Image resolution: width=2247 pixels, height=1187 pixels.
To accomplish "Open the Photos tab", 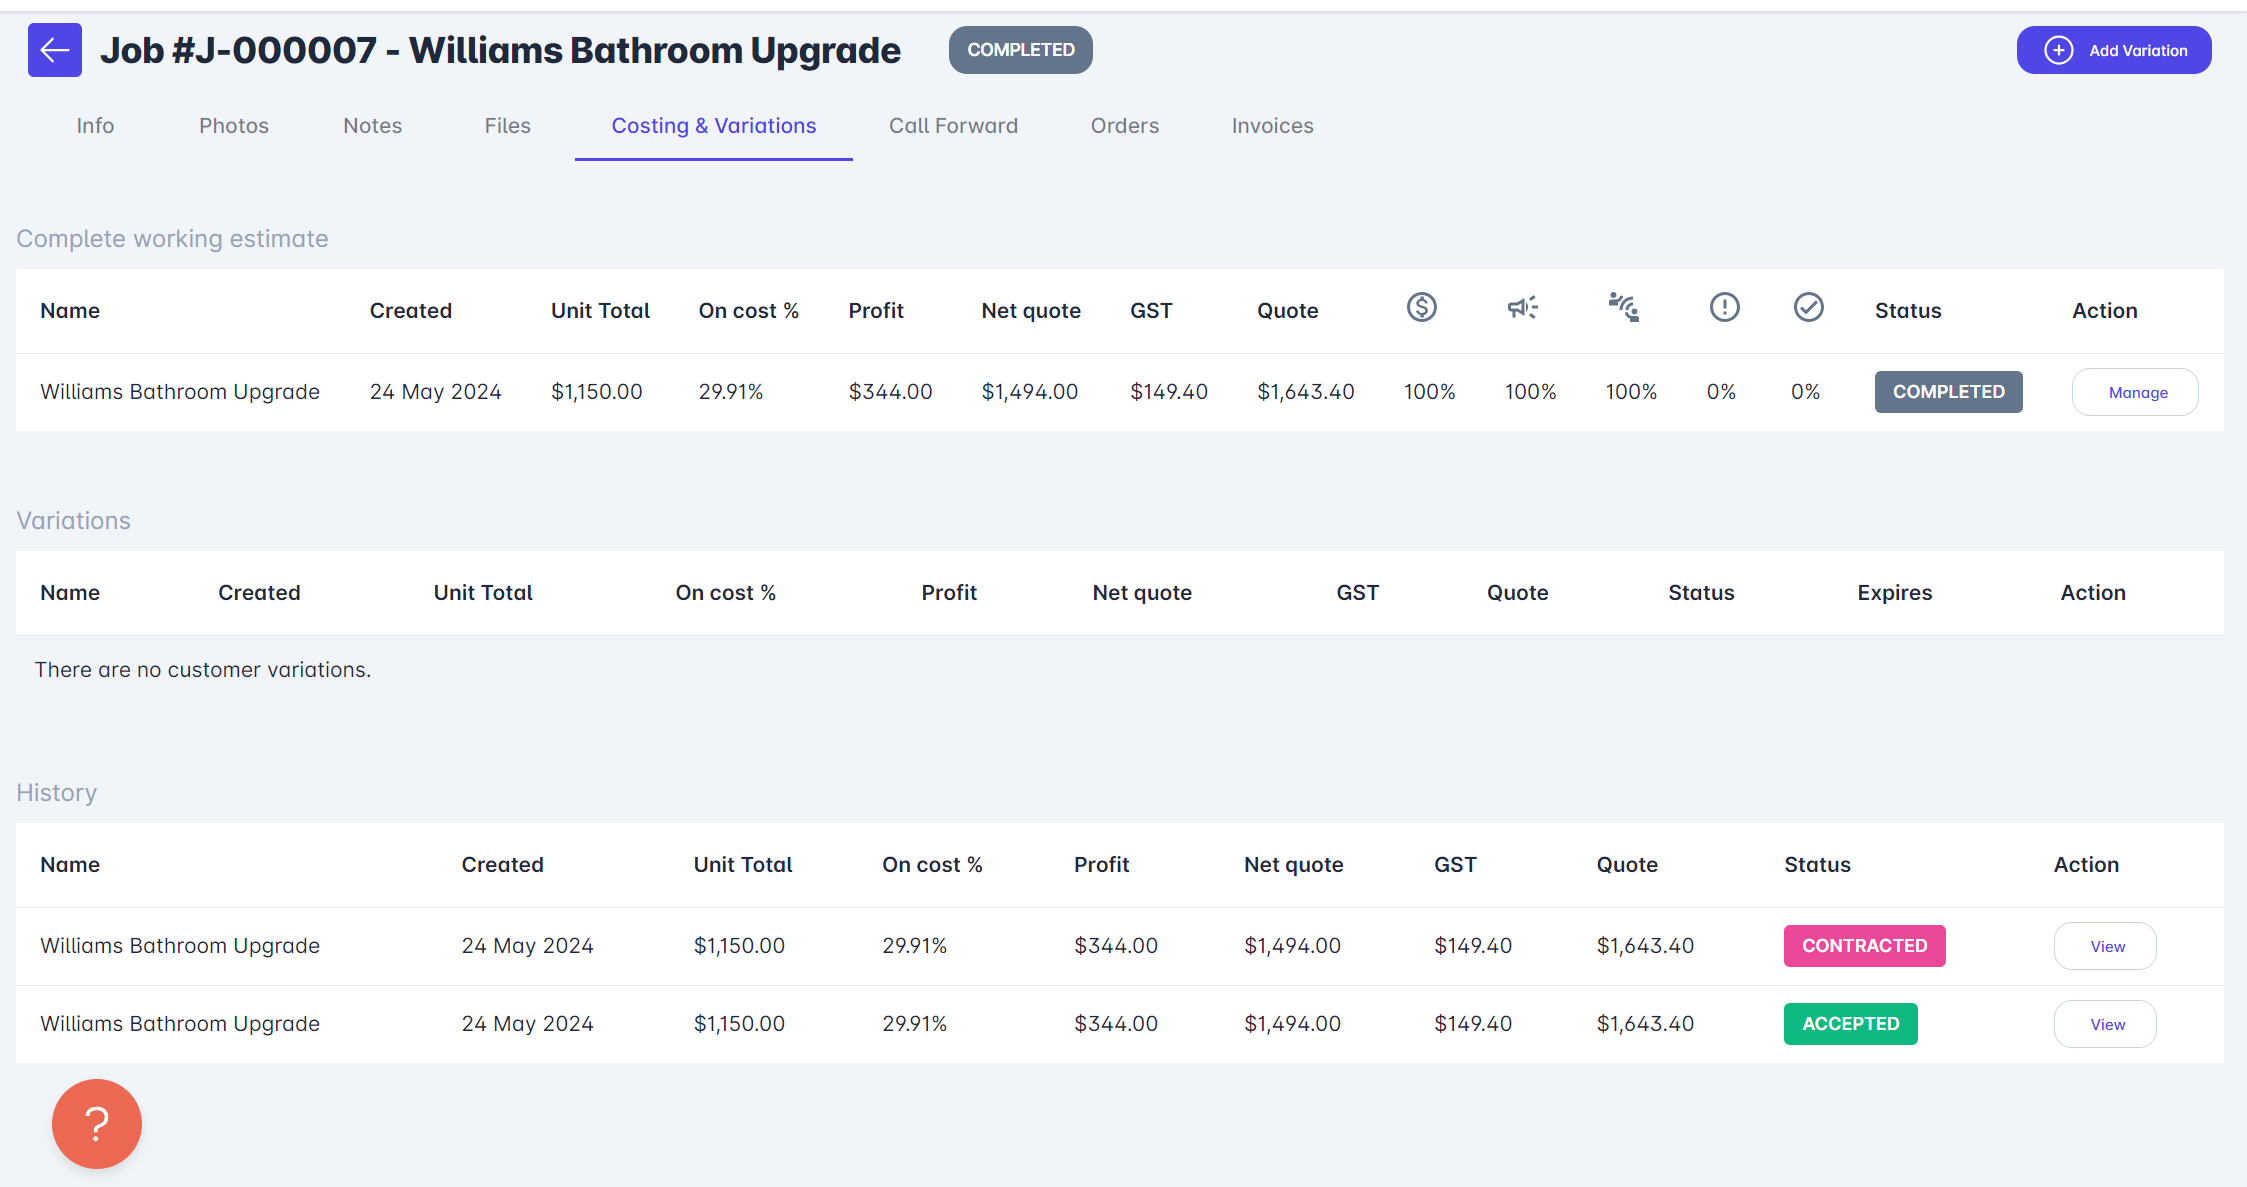I will (x=234, y=126).
